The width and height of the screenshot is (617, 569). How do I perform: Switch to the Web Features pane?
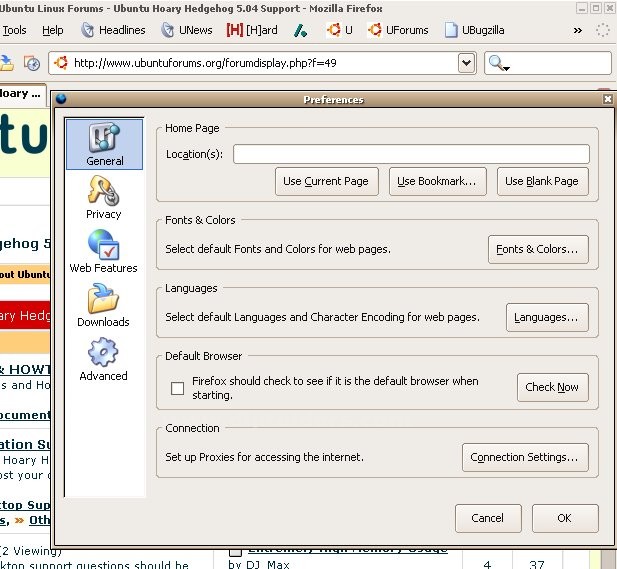103,251
